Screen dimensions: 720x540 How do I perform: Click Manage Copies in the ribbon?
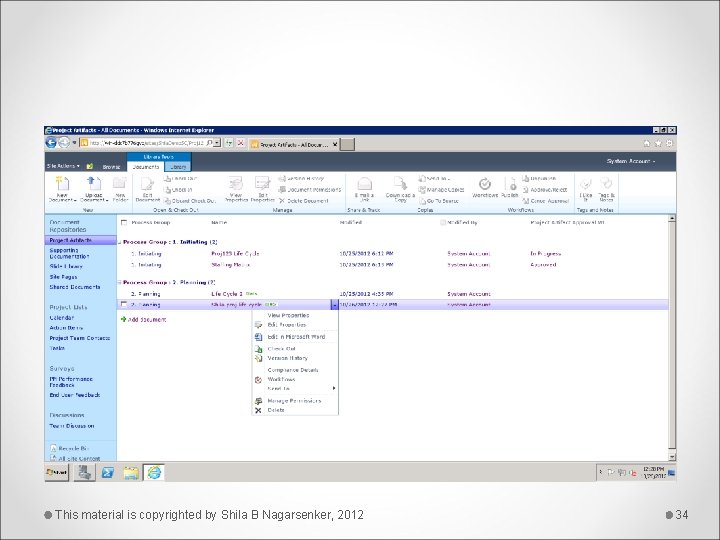pyautogui.click(x=441, y=189)
